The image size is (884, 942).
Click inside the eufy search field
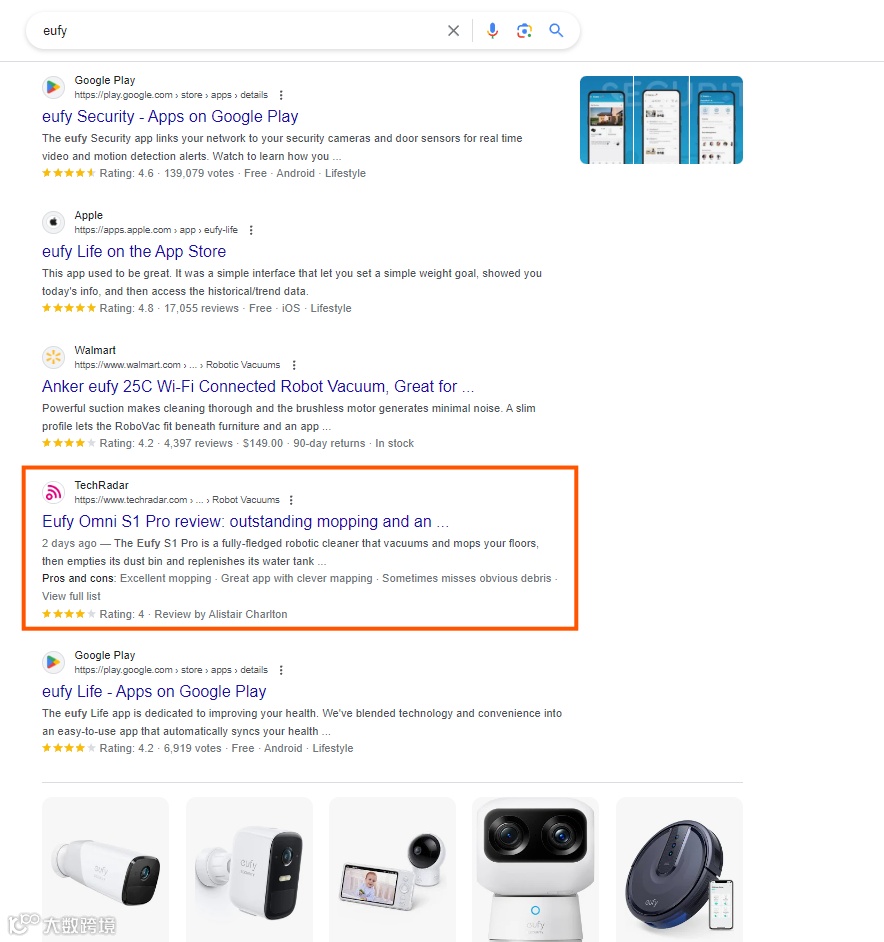[240, 31]
